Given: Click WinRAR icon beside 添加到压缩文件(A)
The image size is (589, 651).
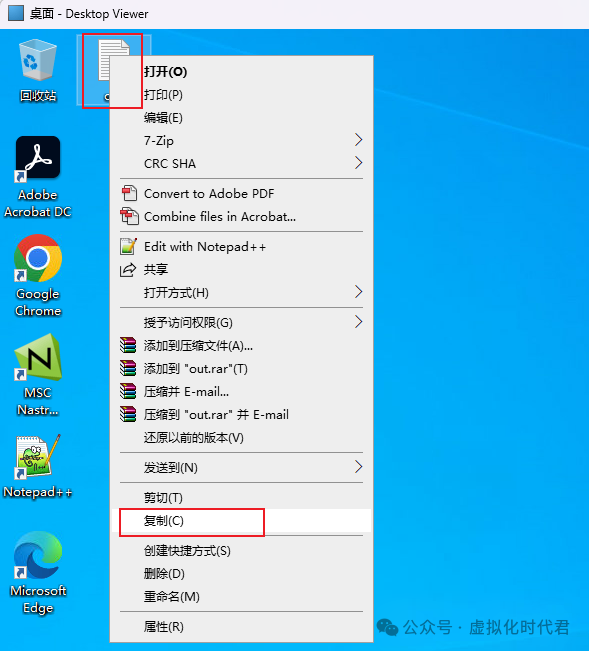Looking at the screenshot, I should 128,345.
